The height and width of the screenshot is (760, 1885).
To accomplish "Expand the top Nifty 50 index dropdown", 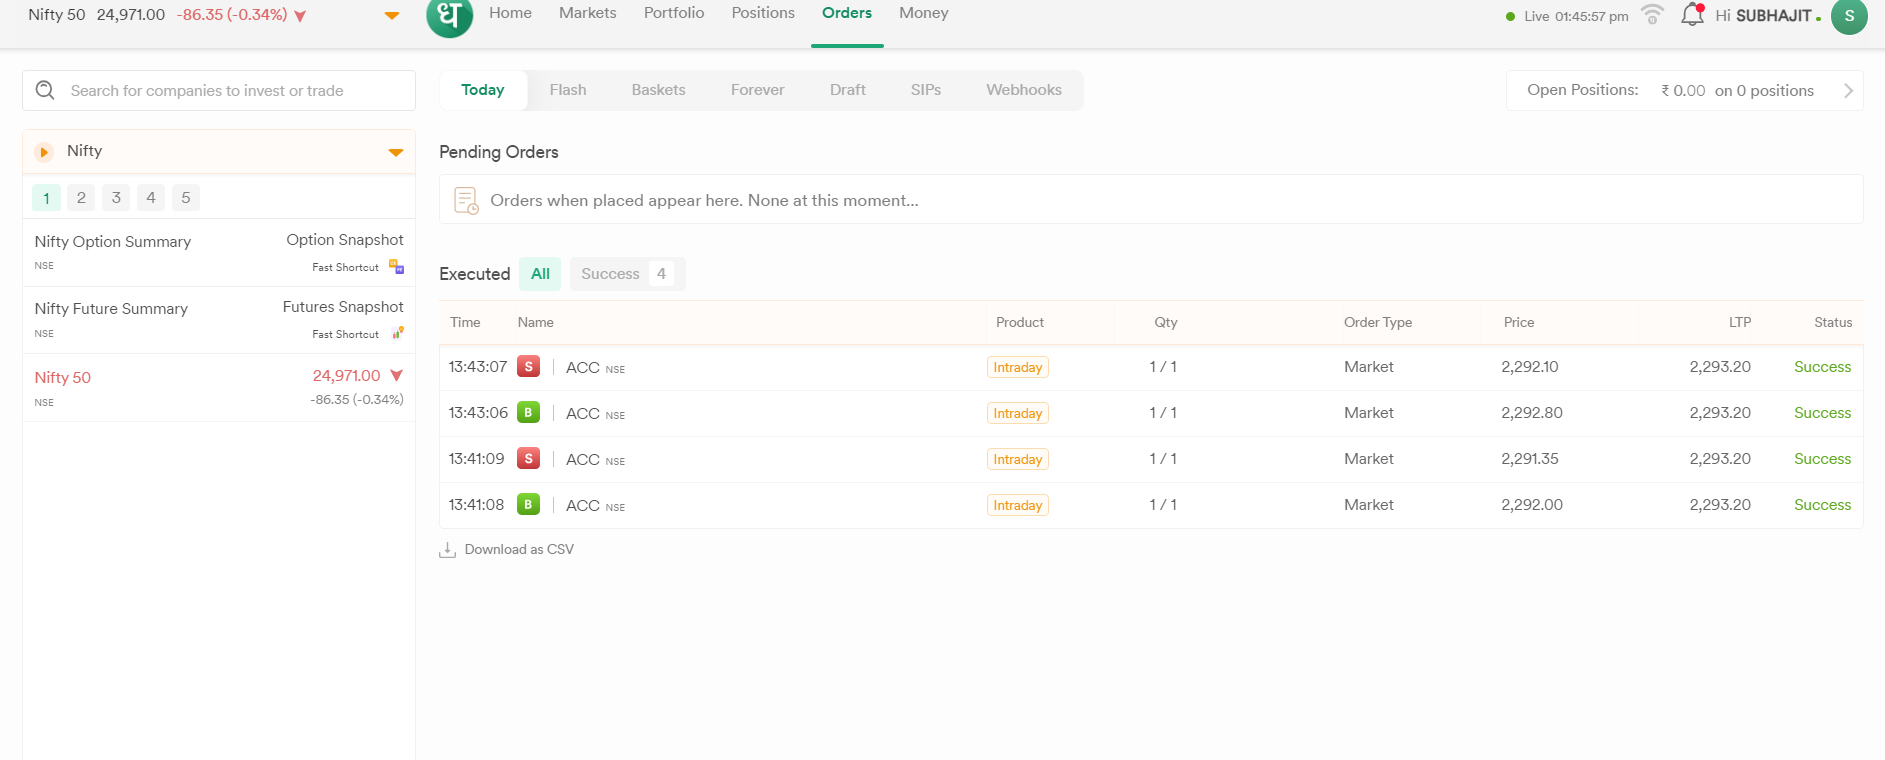I will click(x=392, y=16).
